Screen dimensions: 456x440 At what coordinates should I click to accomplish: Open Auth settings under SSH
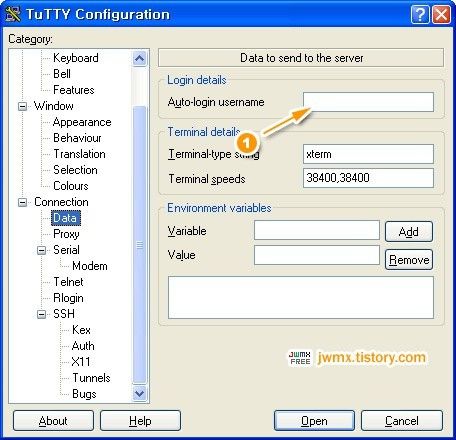(x=83, y=346)
